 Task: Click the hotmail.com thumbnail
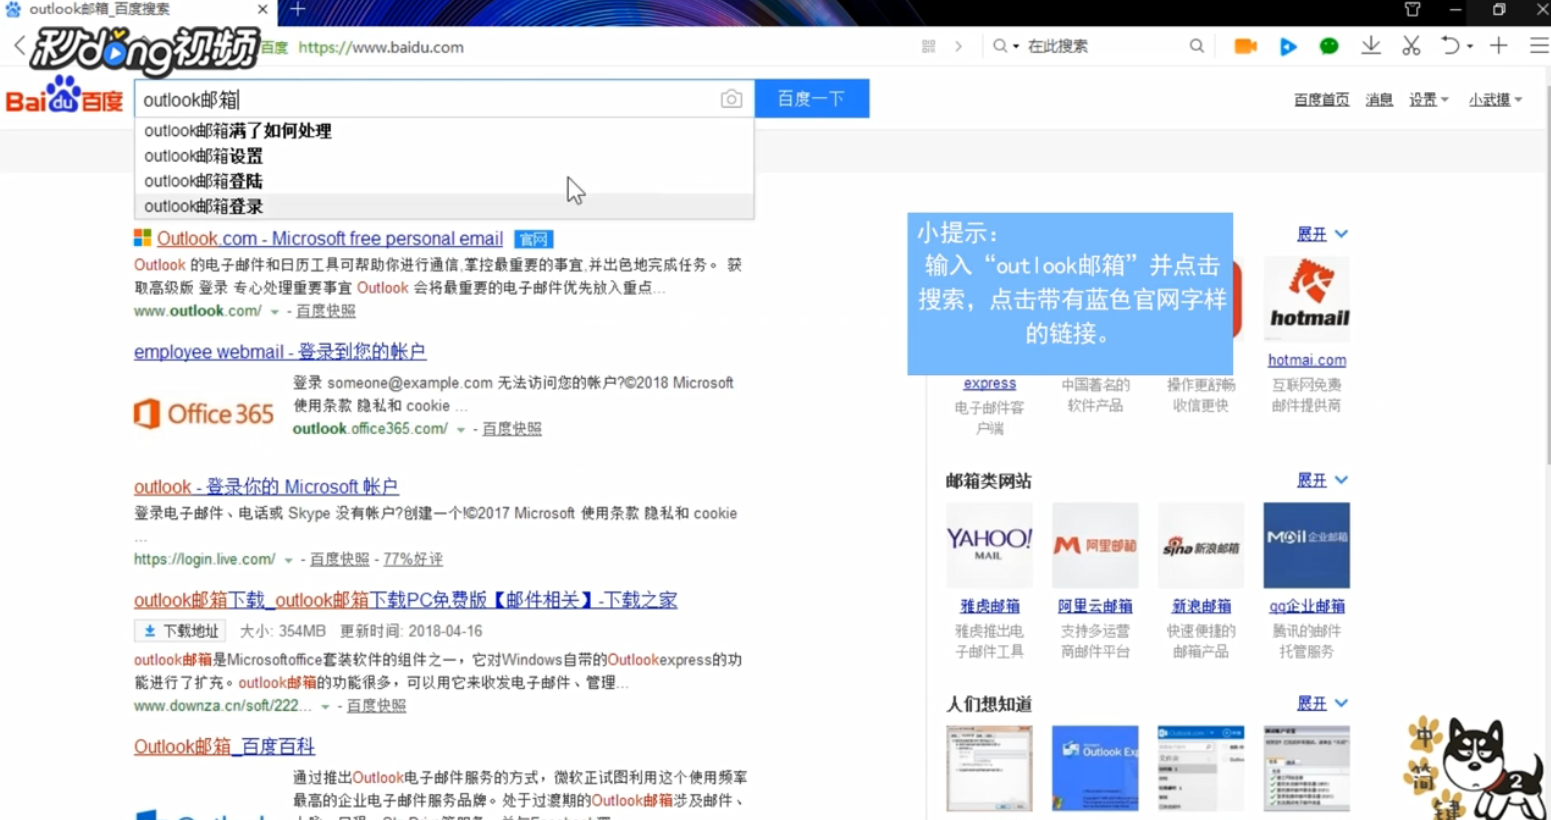1306,298
